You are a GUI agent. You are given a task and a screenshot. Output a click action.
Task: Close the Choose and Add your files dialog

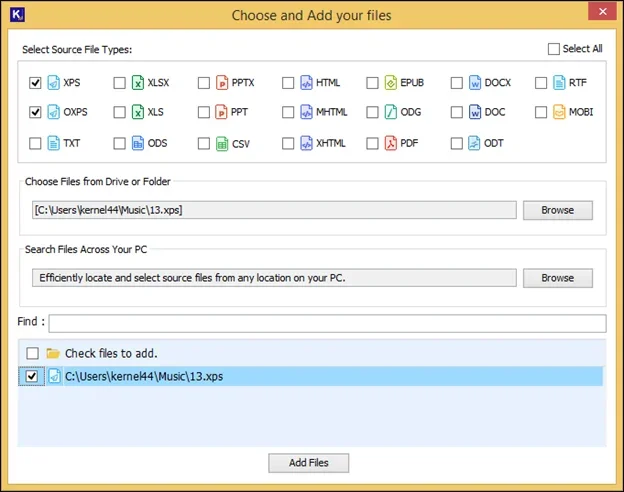pyautogui.click(x=602, y=12)
